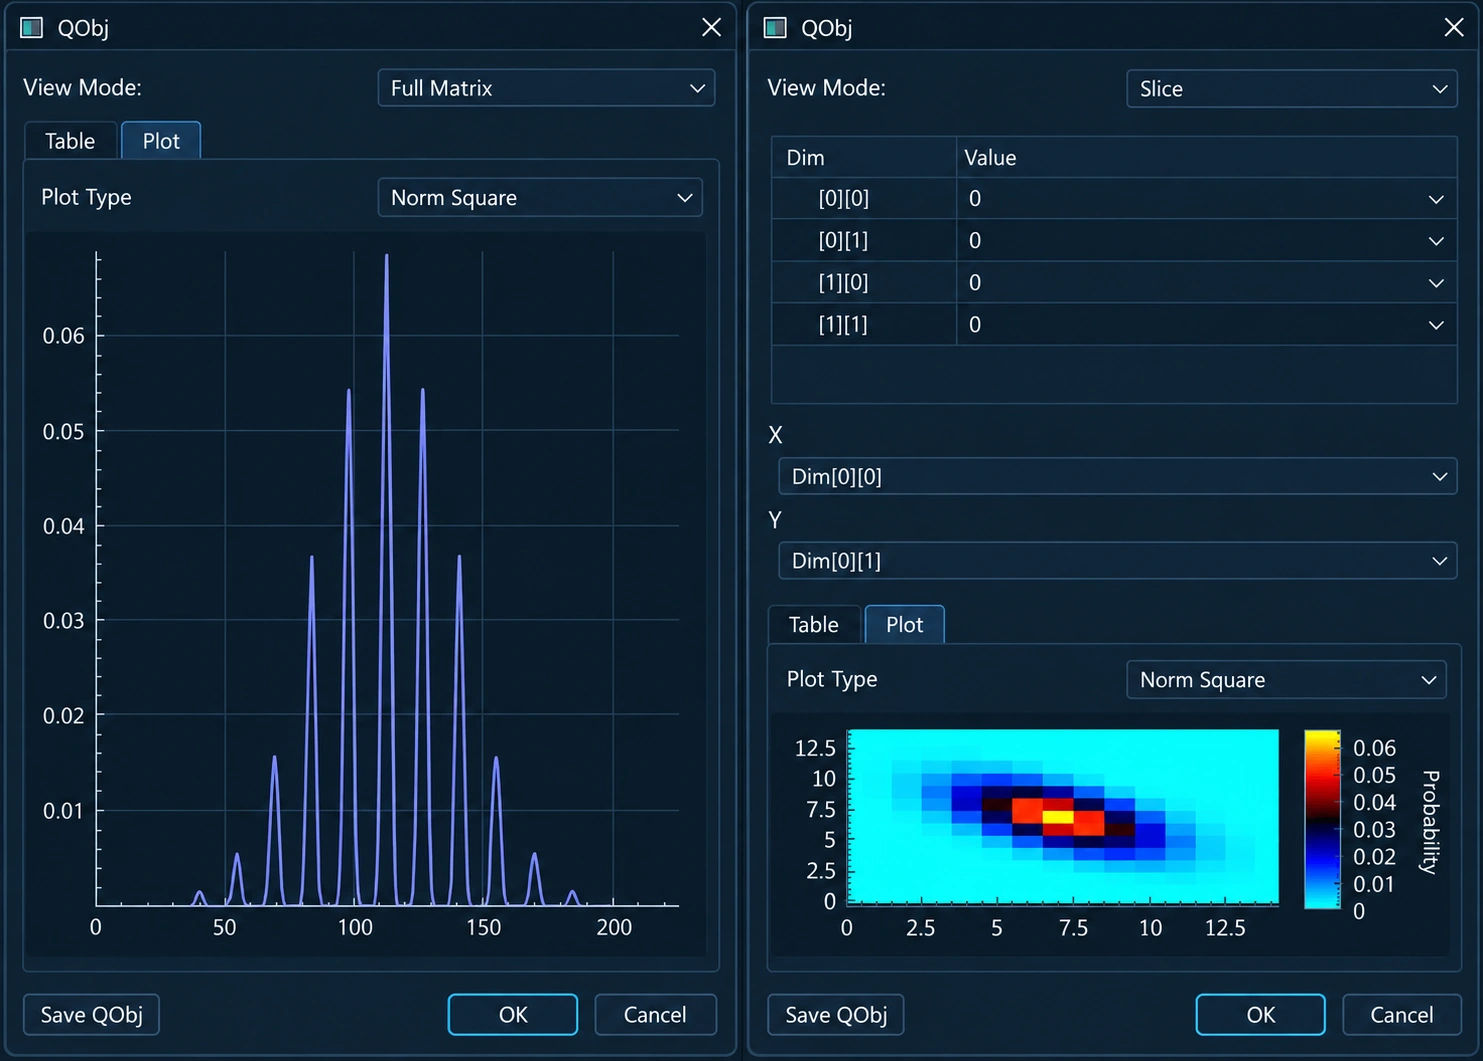Switch to the Table tab in left window

pos(70,141)
